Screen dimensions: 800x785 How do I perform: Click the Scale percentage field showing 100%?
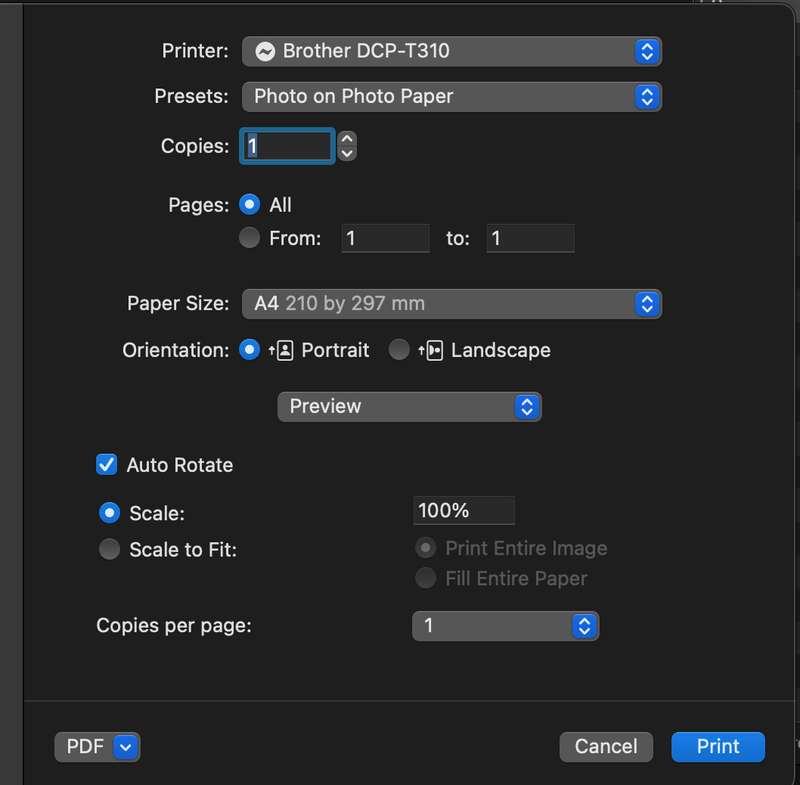click(464, 511)
